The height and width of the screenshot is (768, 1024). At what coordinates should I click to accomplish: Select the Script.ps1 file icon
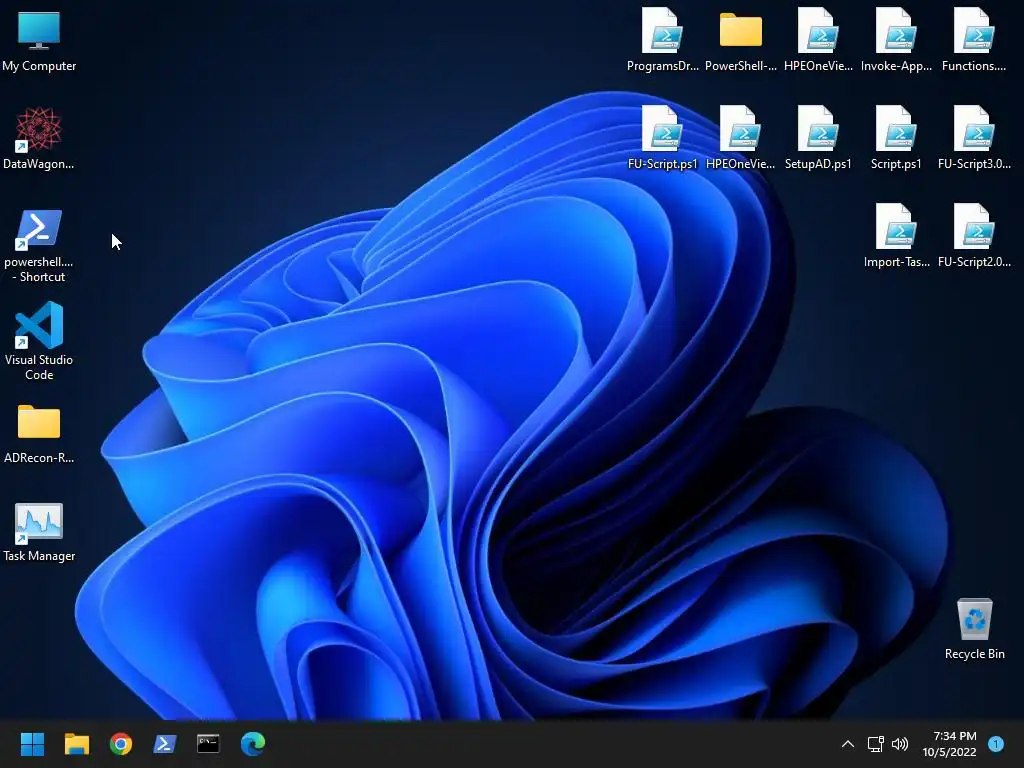(x=896, y=137)
